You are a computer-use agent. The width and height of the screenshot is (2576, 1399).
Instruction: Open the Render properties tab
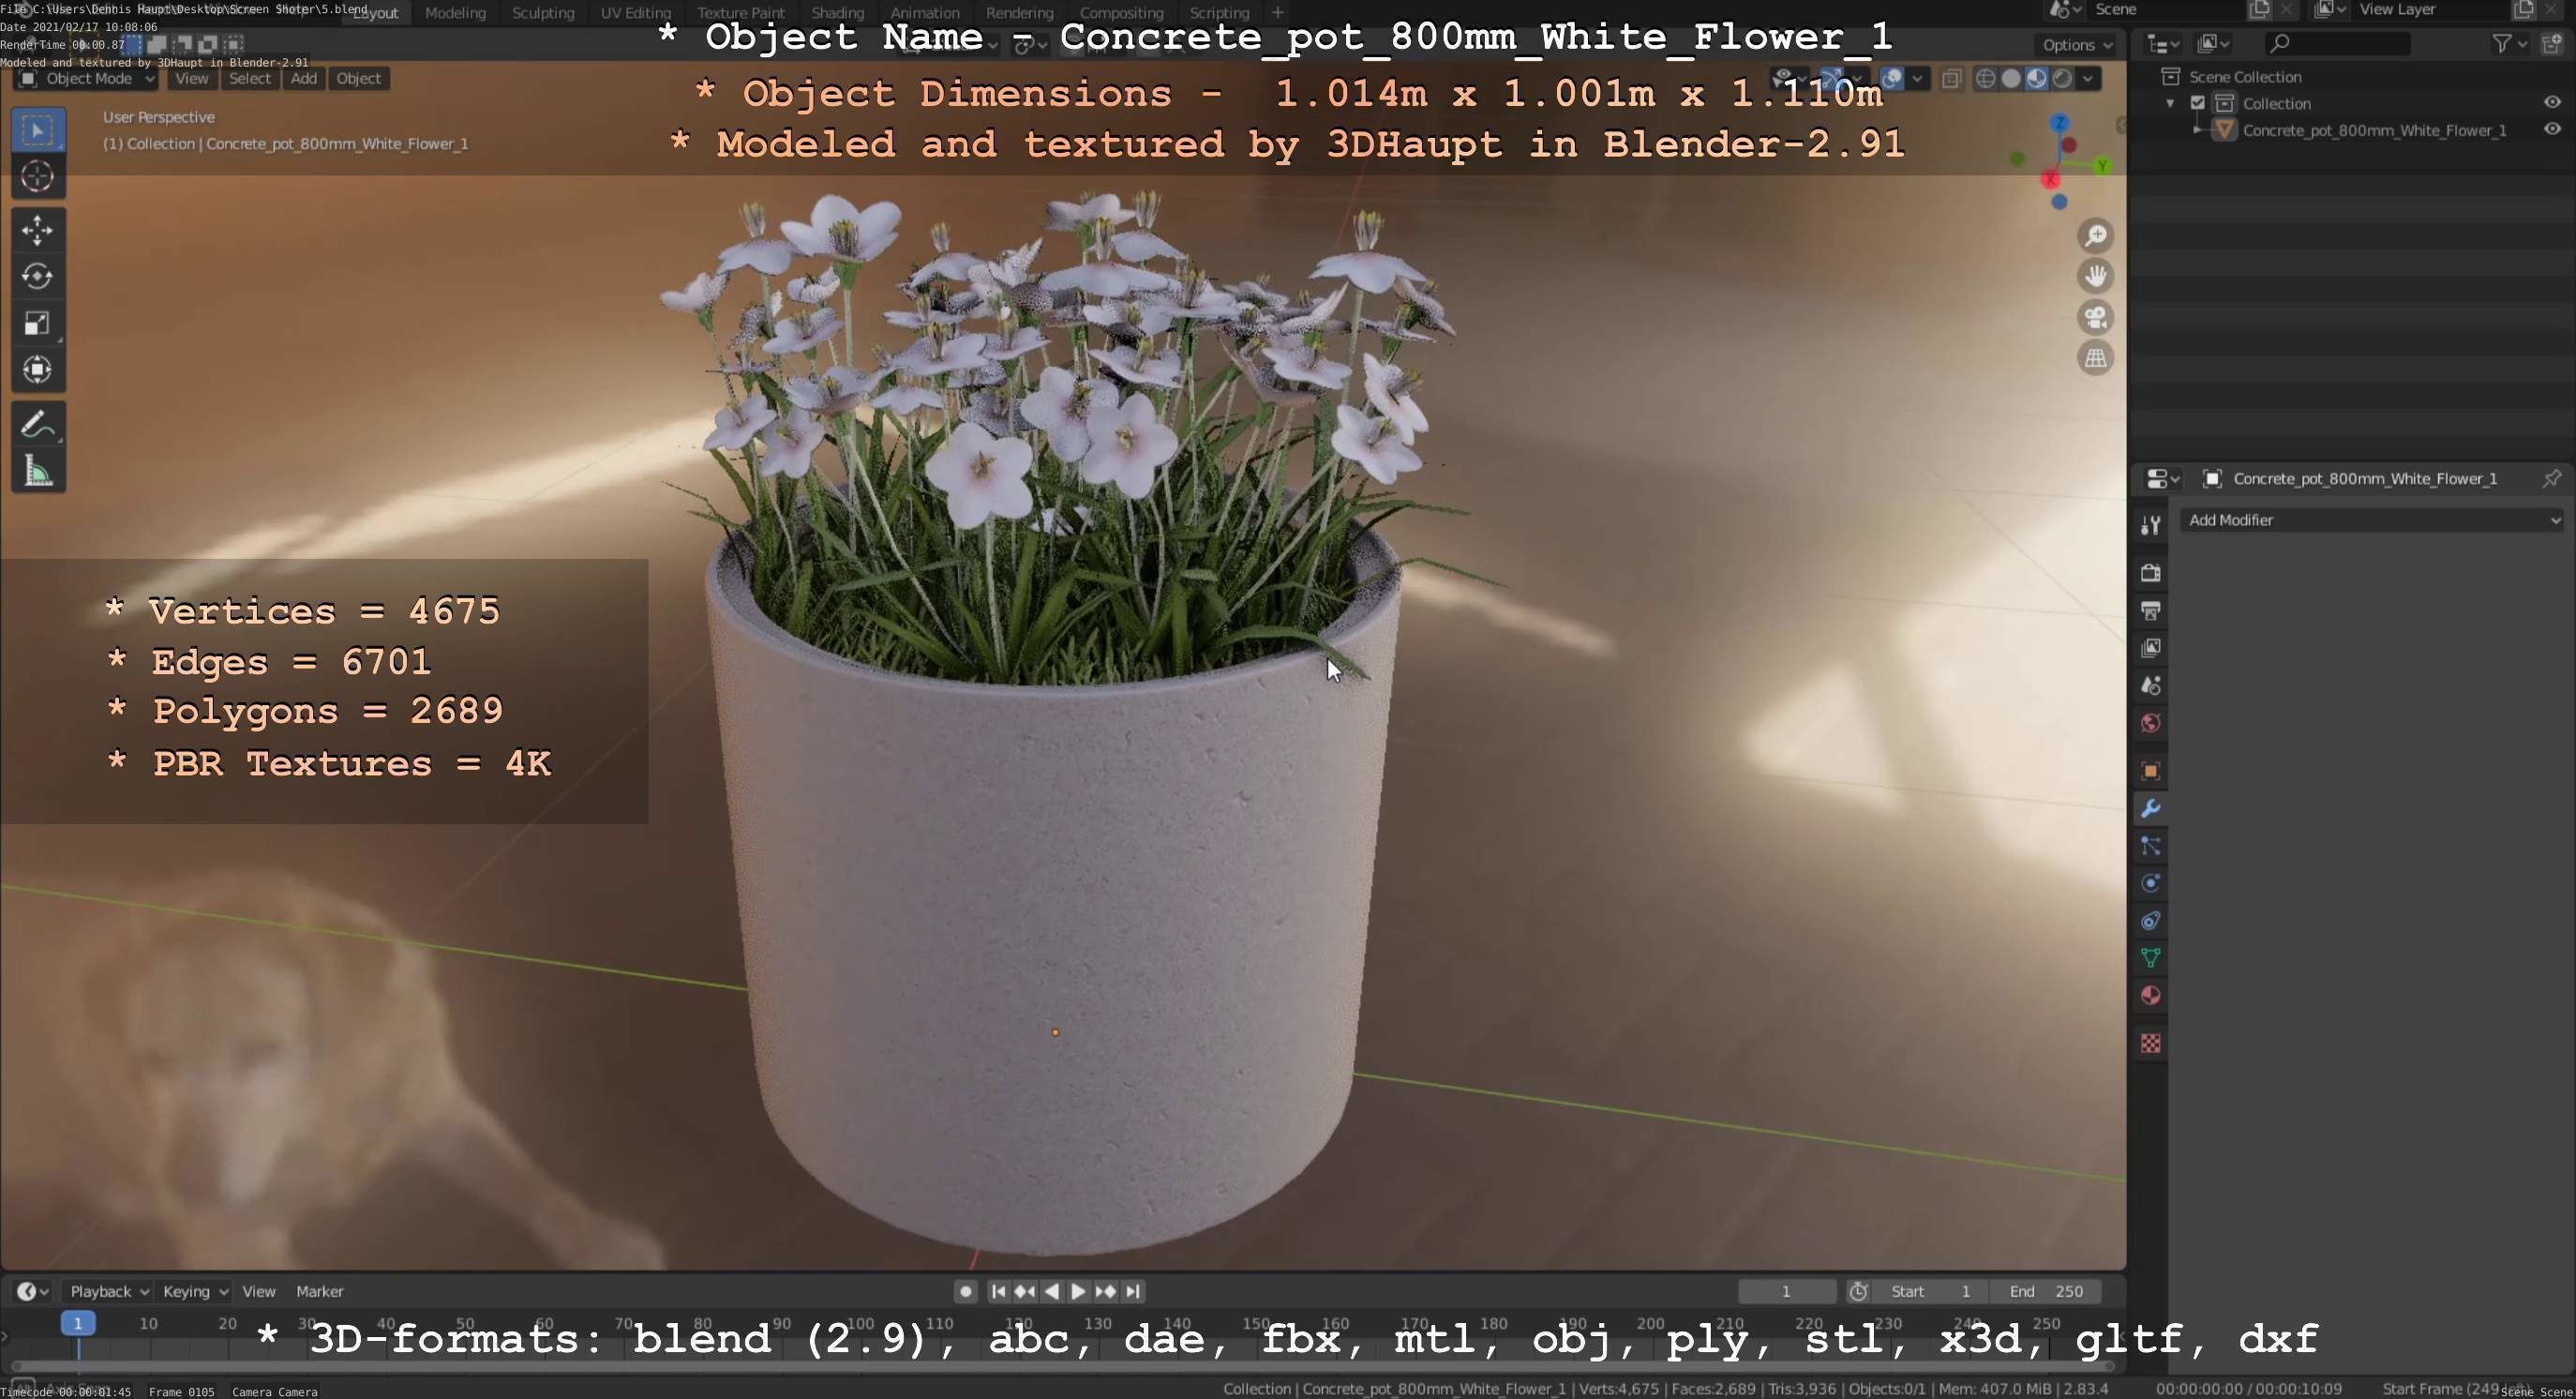click(x=2151, y=573)
